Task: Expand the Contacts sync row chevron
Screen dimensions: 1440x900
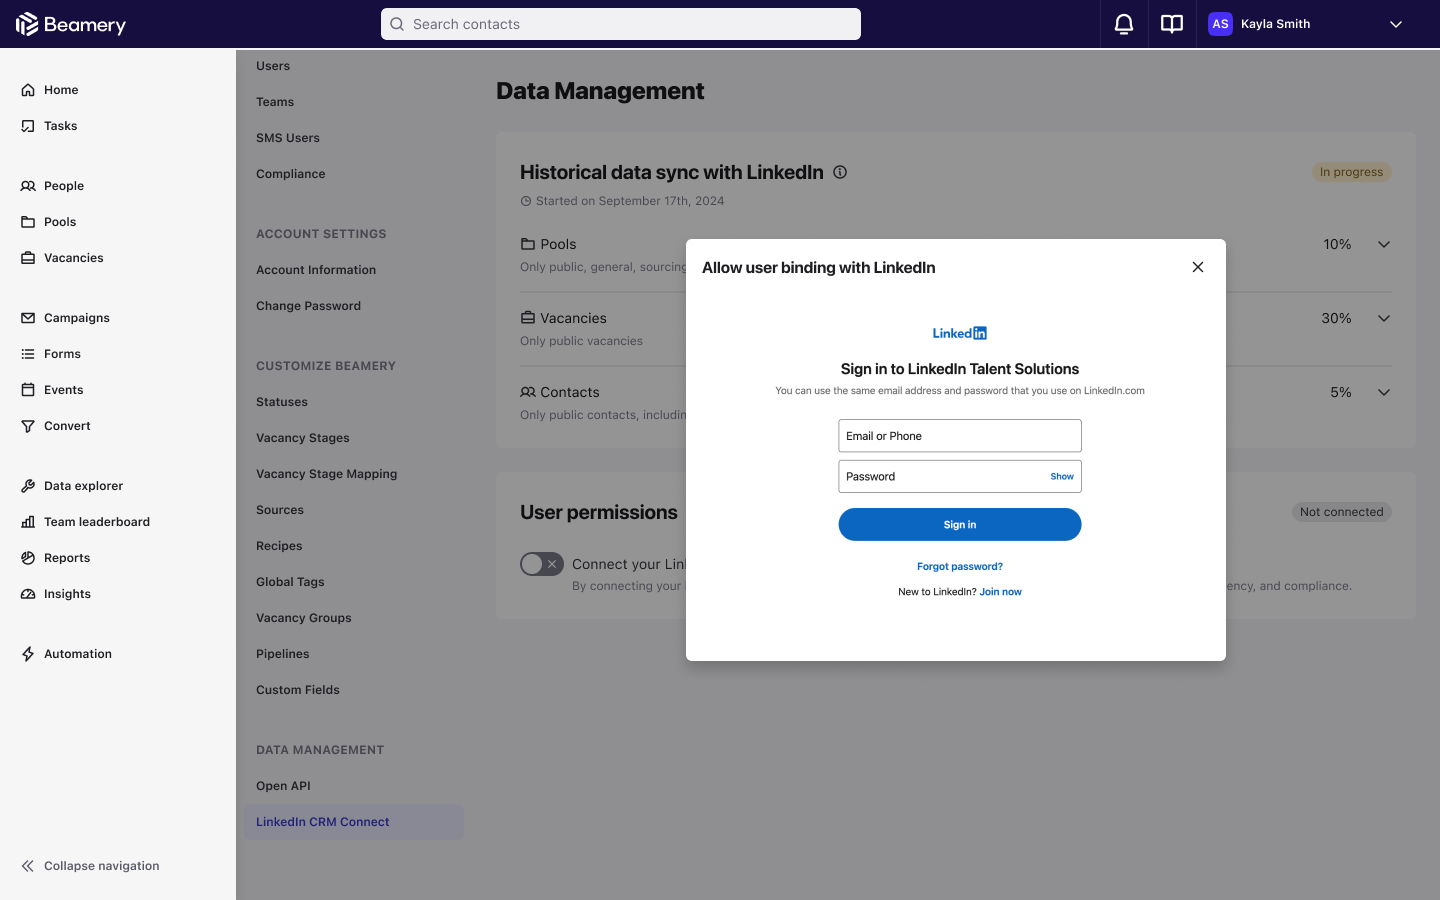Action: coord(1384,392)
